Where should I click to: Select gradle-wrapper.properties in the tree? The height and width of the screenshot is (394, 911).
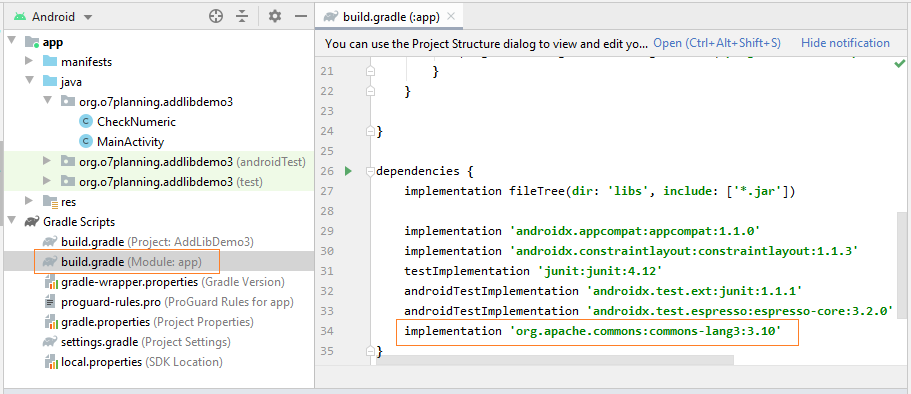[x=164, y=282]
